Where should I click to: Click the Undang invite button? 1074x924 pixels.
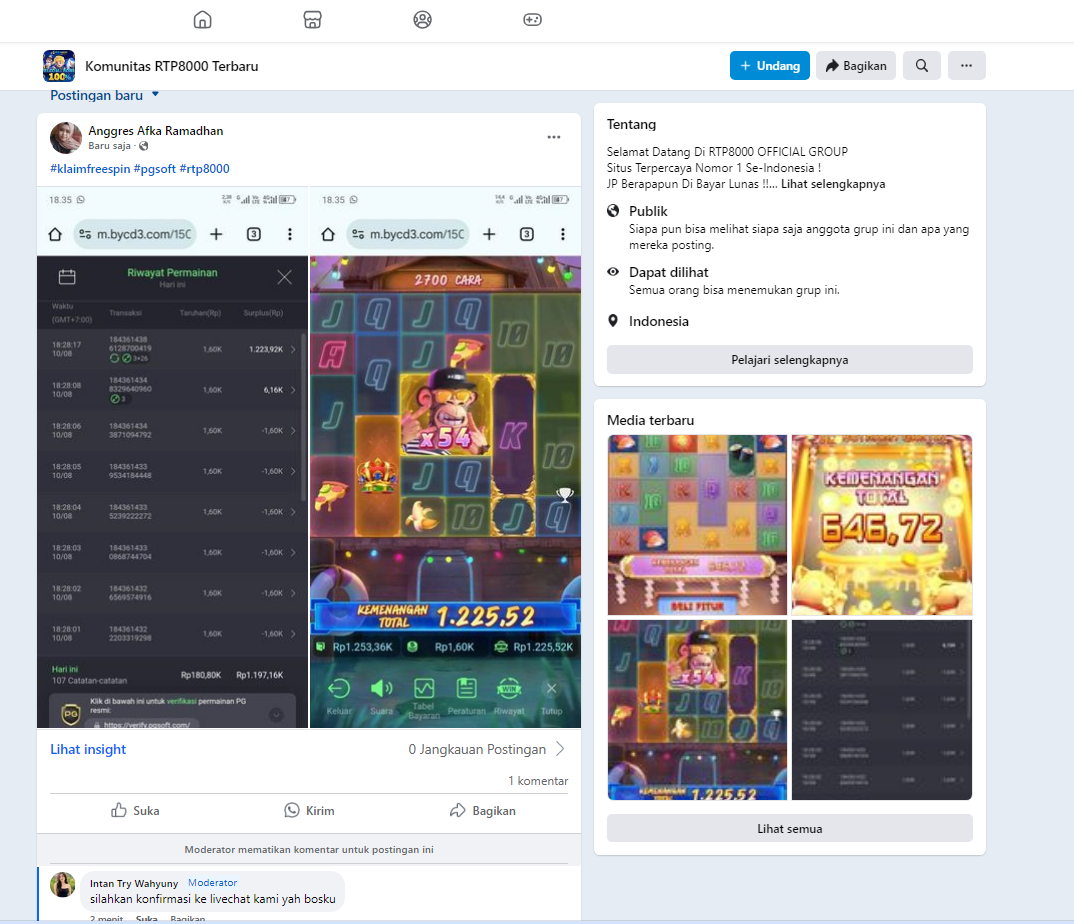coord(770,66)
